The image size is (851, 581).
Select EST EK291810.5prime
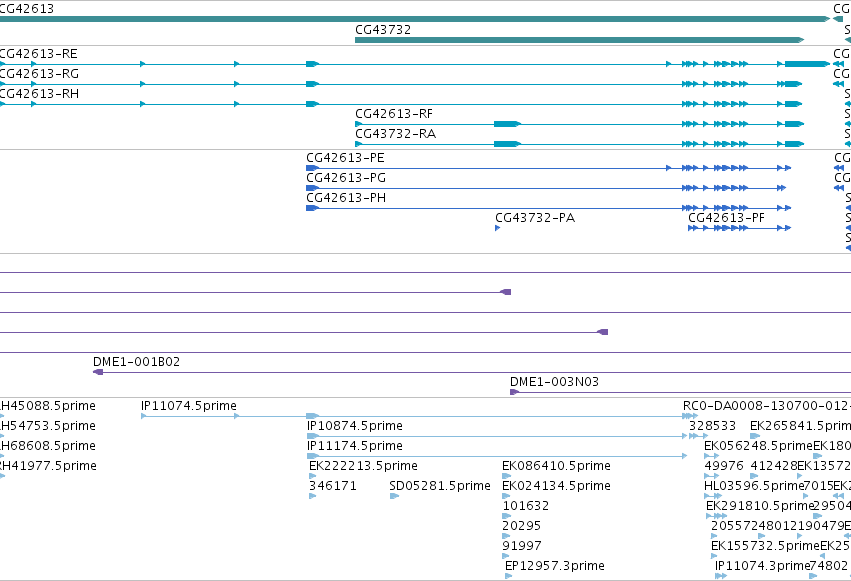tap(760, 506)
